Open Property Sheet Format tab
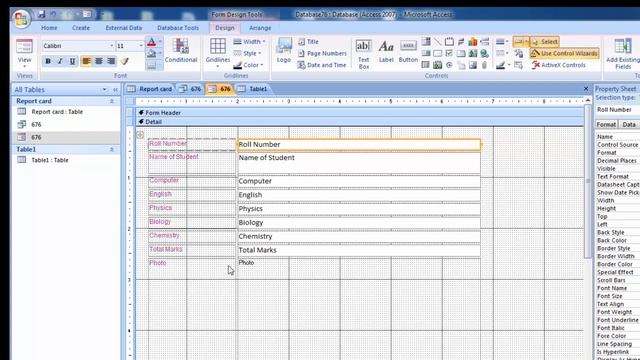This screenshot has width=640, height=360. click(606, 124)
